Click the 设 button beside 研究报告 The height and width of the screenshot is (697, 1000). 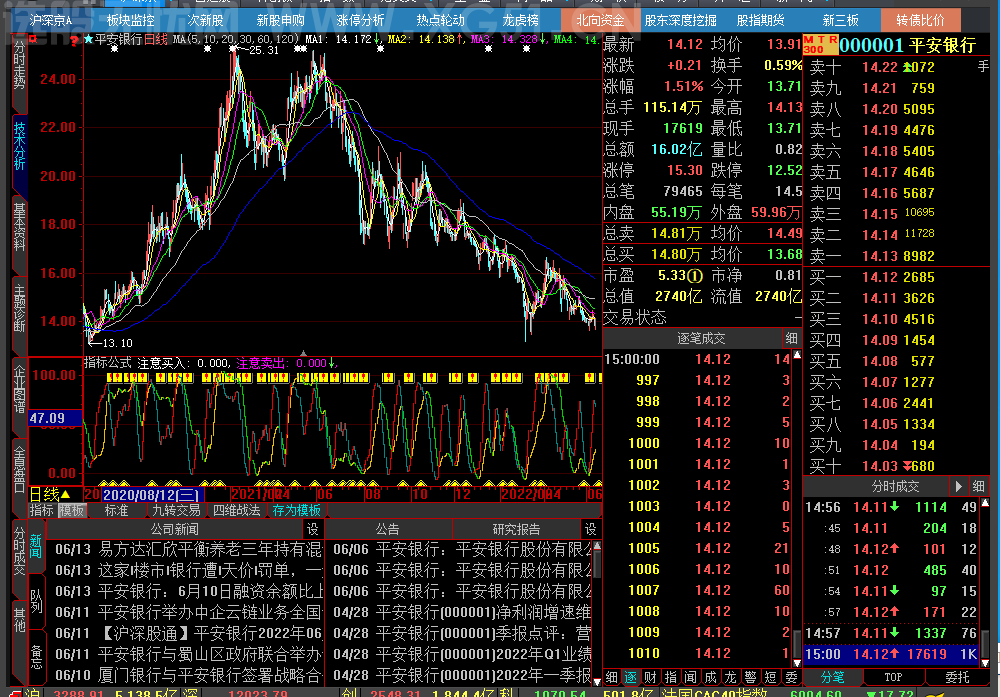pyautogui.click(x=591, y=529)
